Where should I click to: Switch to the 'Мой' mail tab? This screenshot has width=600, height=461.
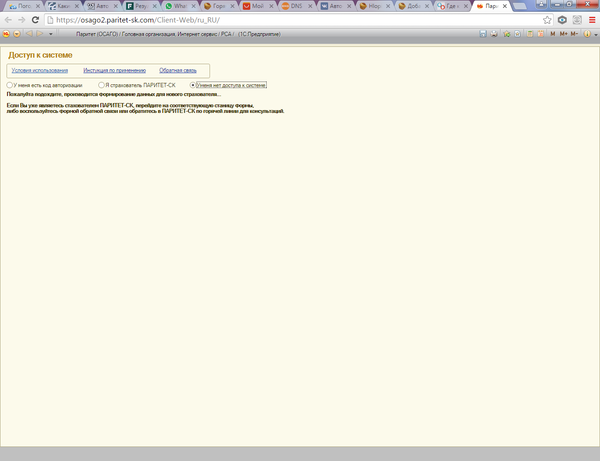[258, 6]
